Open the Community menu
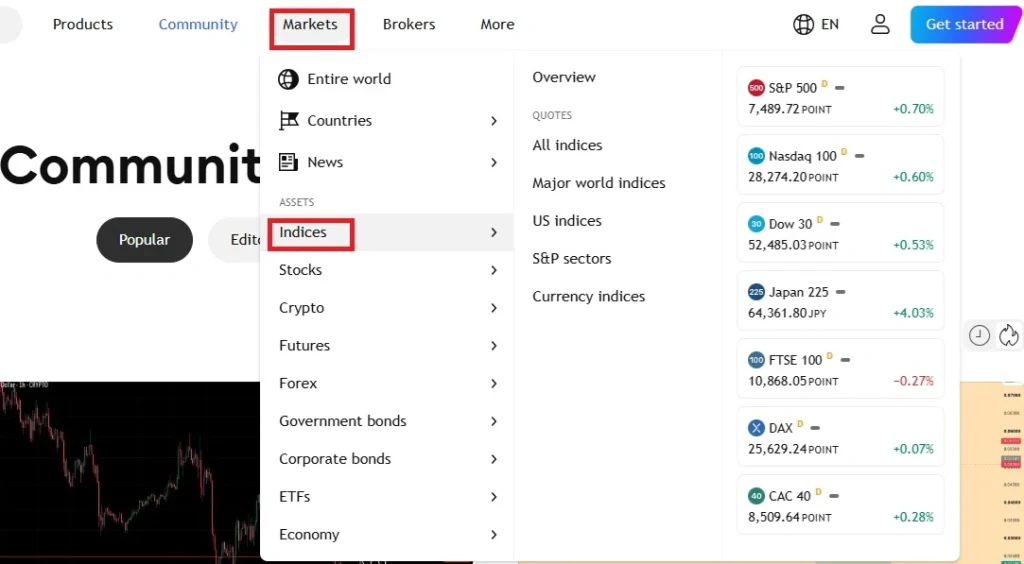1024x564 pixels. 198,24
